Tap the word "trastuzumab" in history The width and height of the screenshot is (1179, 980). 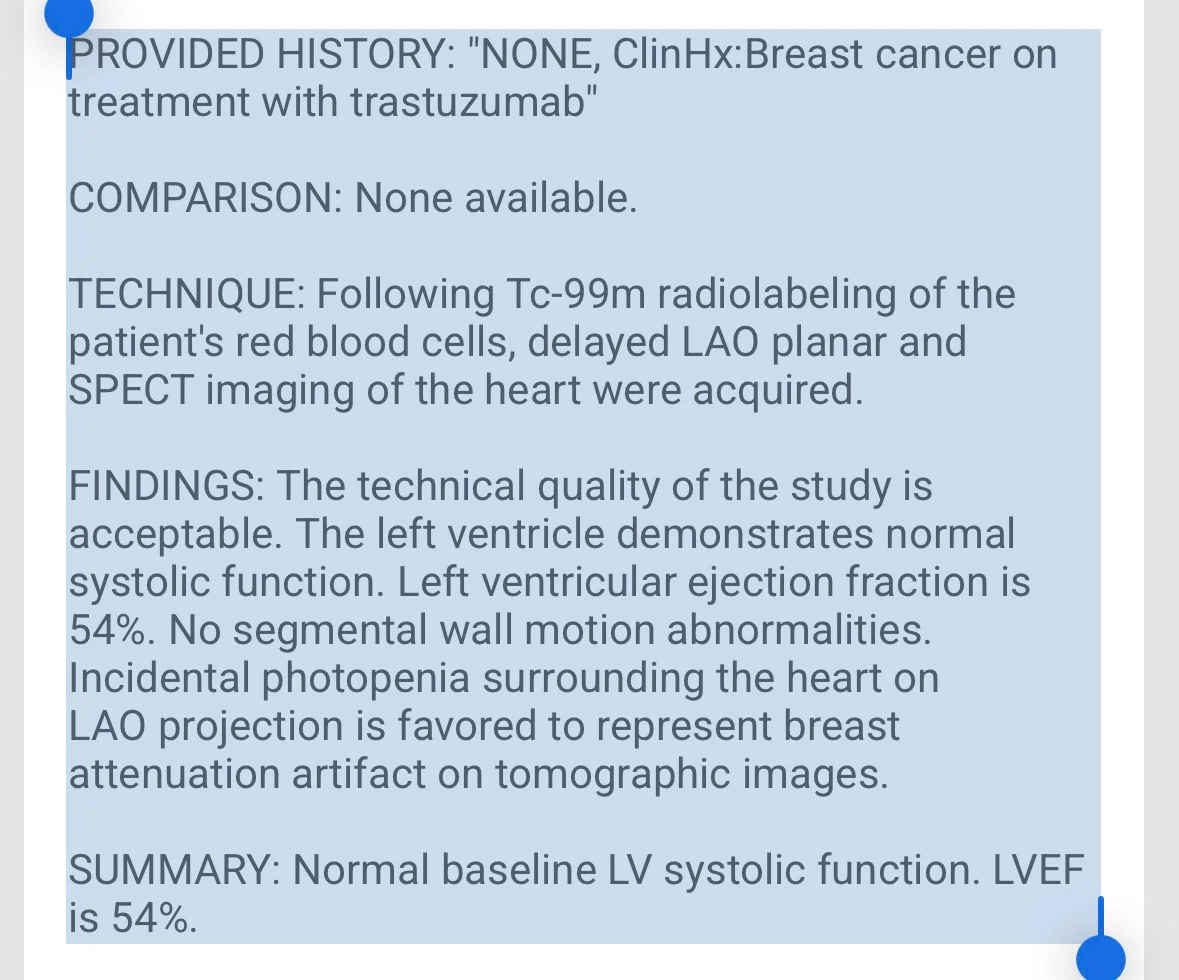(468, 102)
